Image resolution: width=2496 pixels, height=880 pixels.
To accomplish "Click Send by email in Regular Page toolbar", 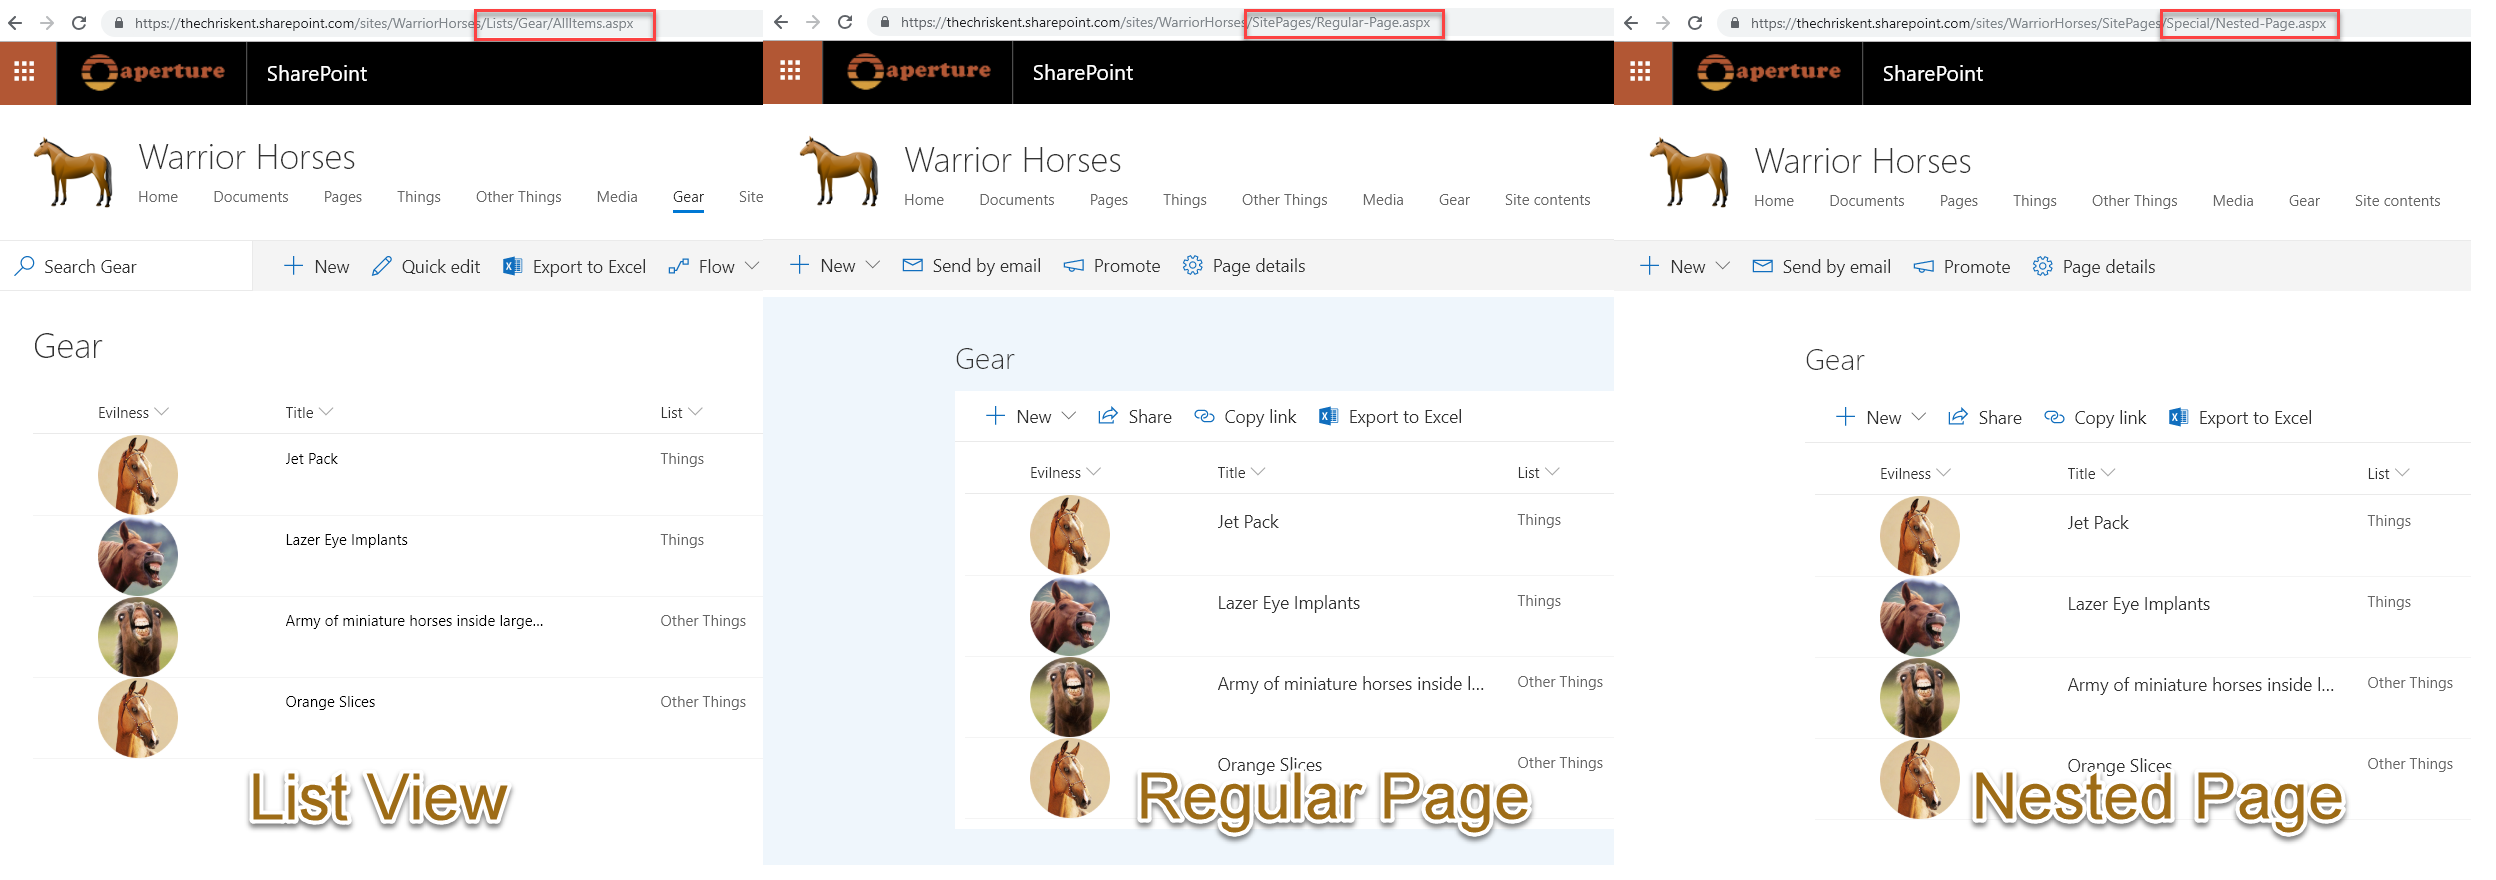I will pos(972,265).
